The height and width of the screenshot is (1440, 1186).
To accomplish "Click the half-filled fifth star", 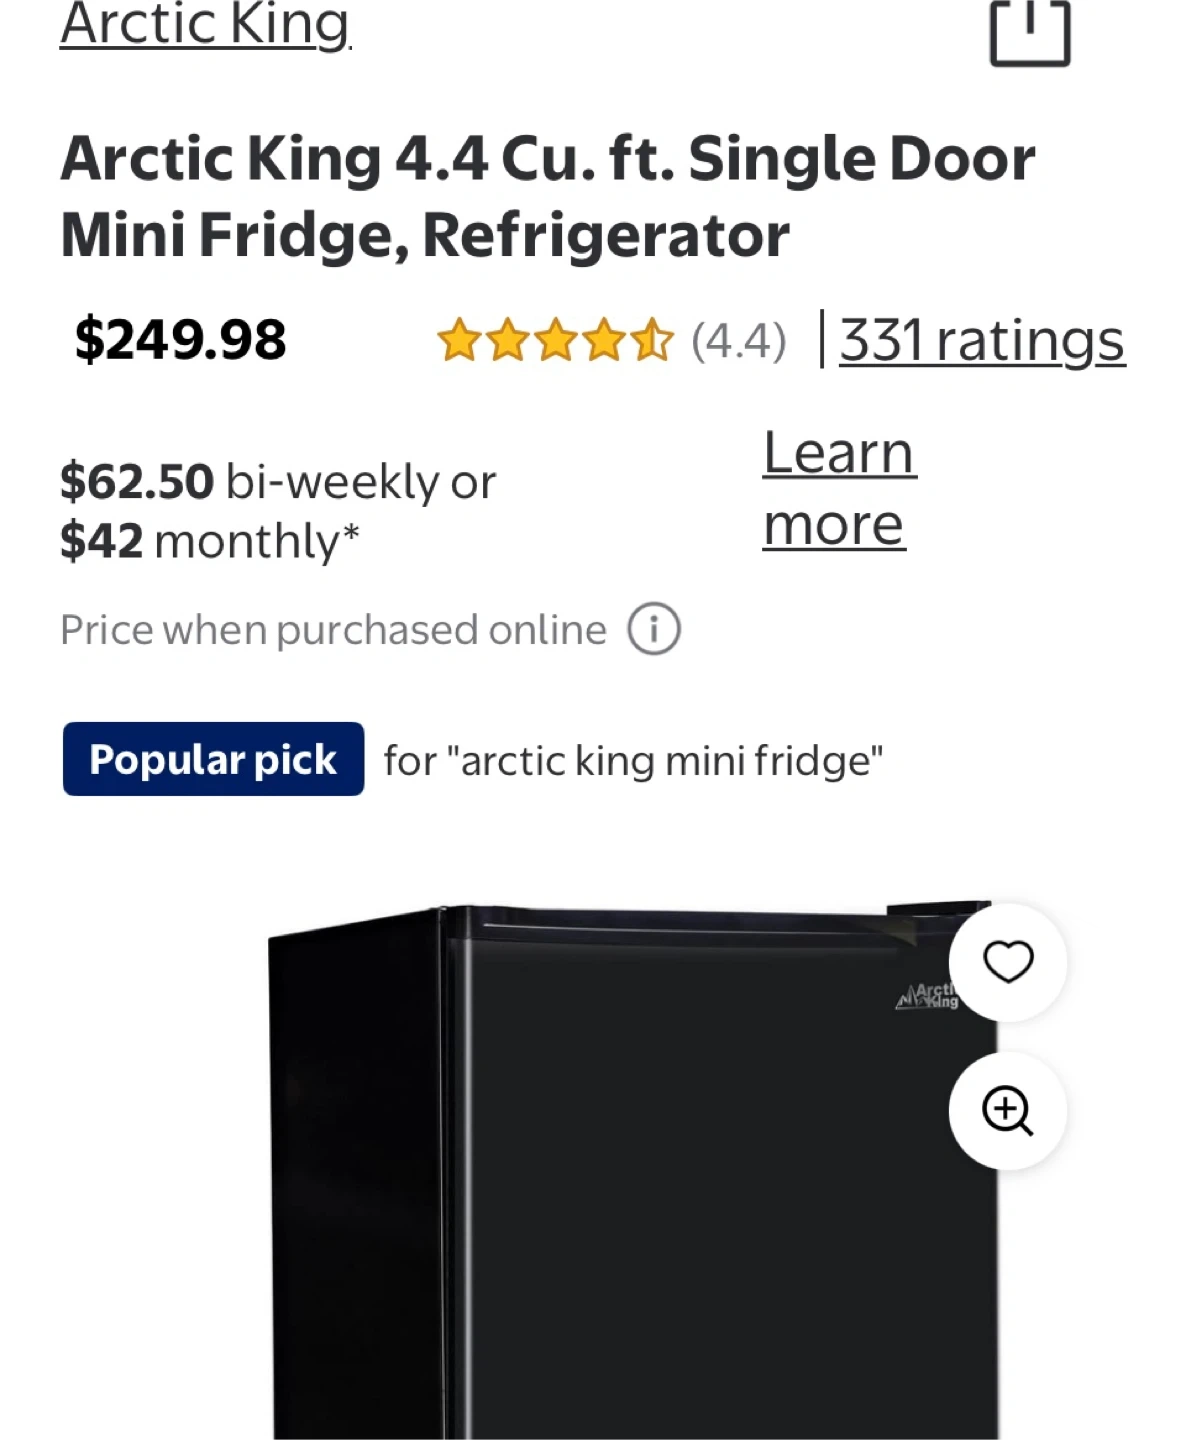I will pyautogui.click(x=653, y=341).
